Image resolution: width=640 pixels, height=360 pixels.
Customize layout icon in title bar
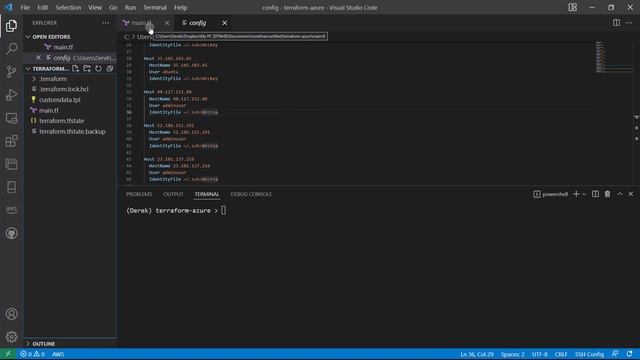point(573,7)
